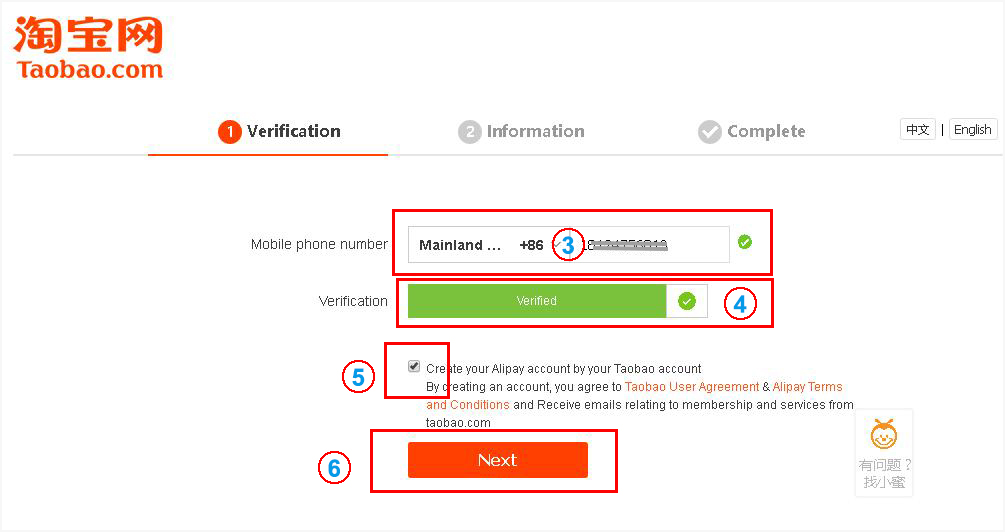Uncheck the Create your Alipay account checkbox
1005x532 pixels.
[414, 367]
